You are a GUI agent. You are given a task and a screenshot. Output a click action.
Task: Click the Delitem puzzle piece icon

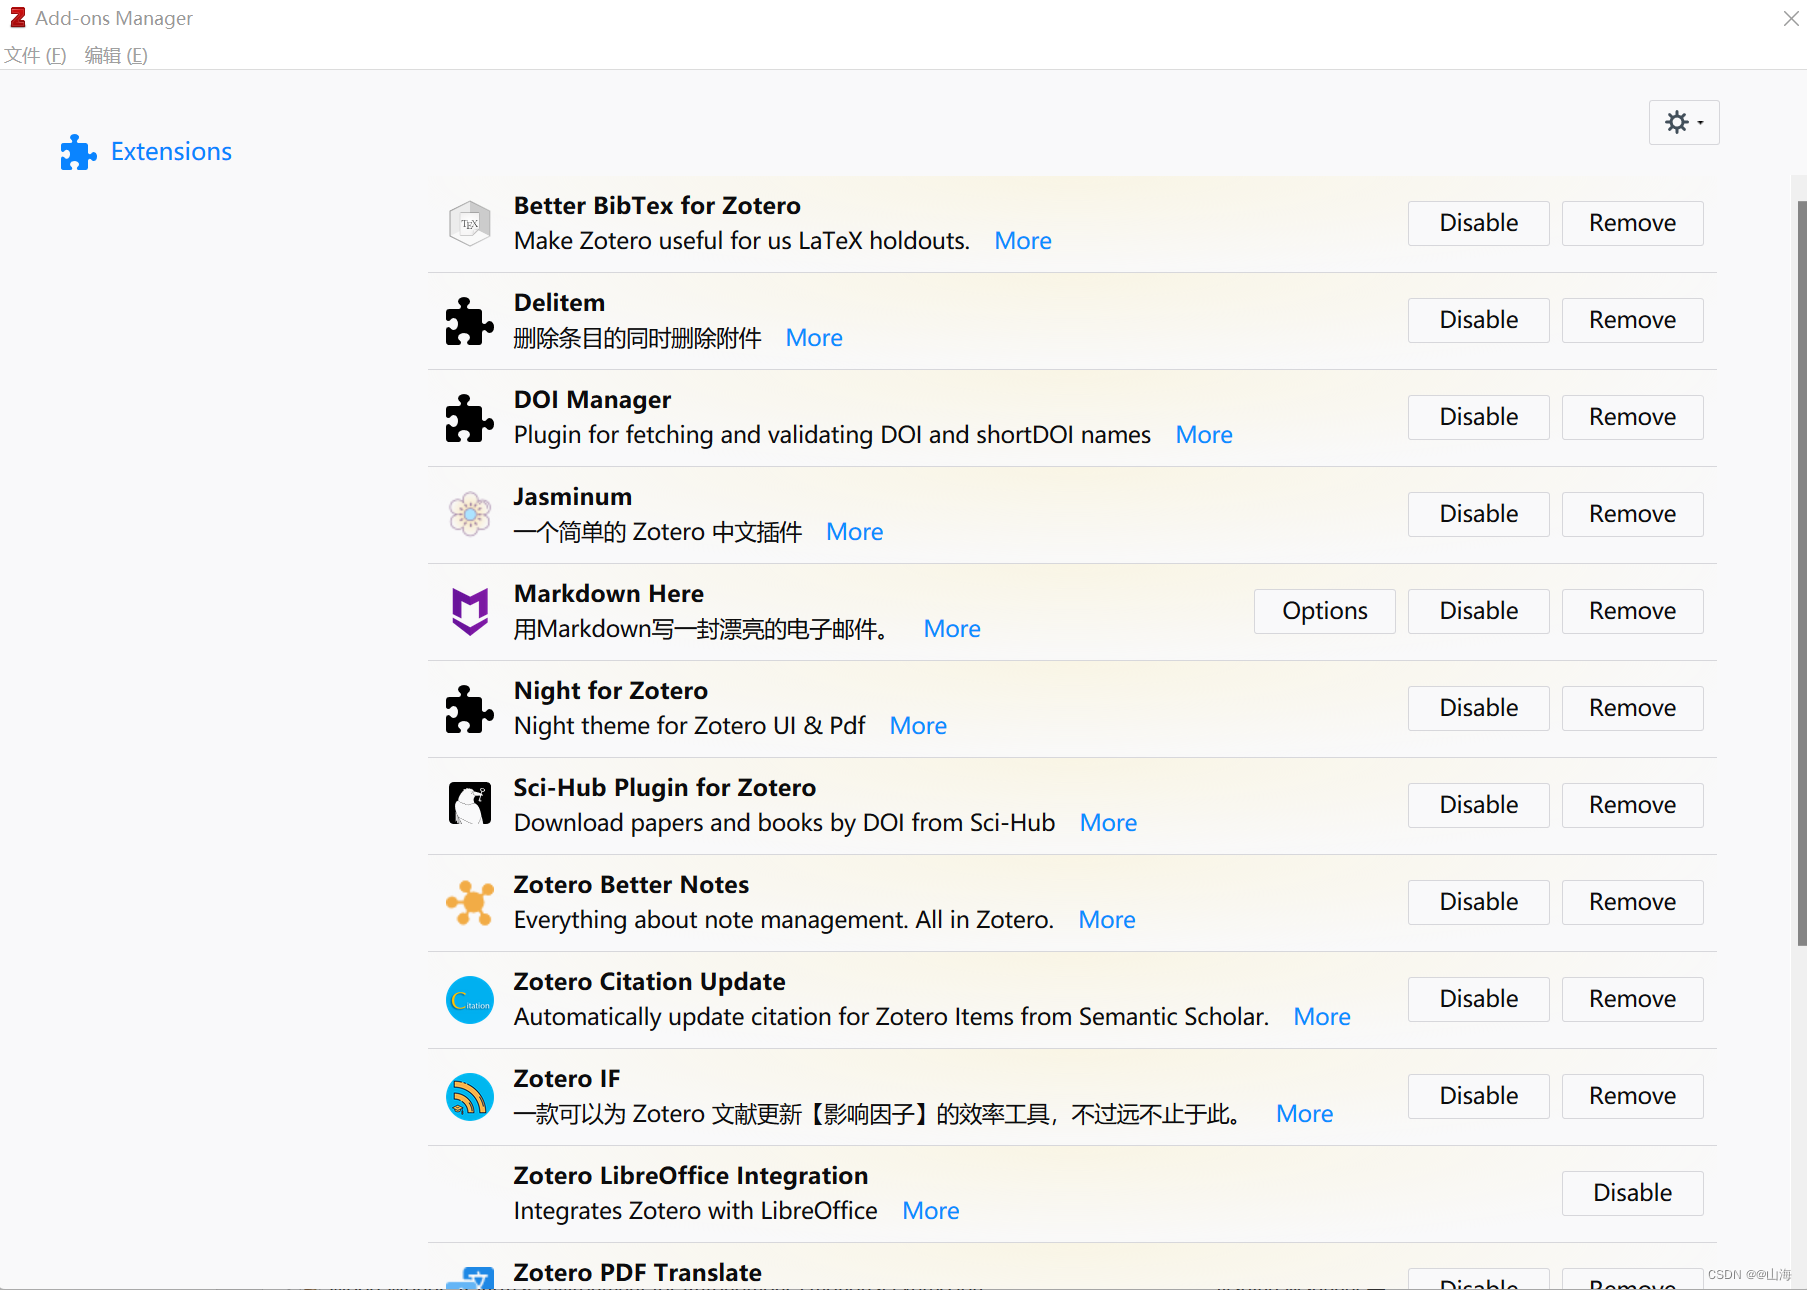469,321
